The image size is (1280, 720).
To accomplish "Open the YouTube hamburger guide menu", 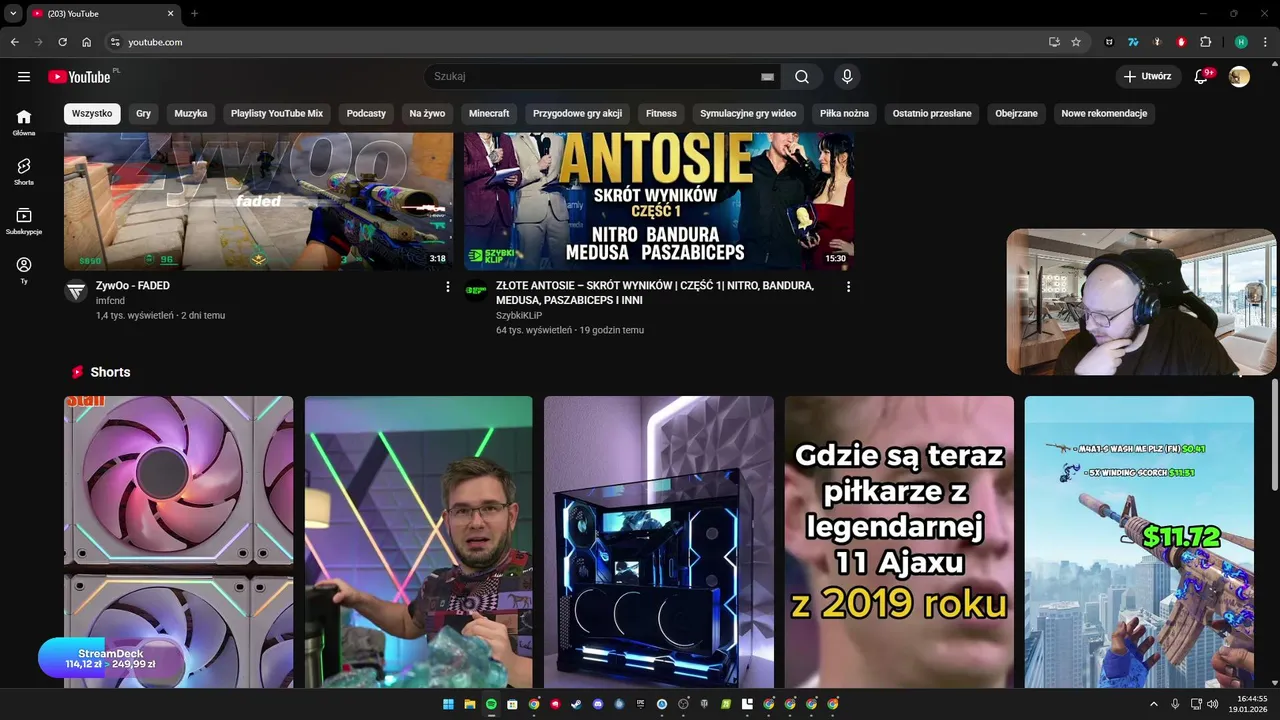I will 24,77.
